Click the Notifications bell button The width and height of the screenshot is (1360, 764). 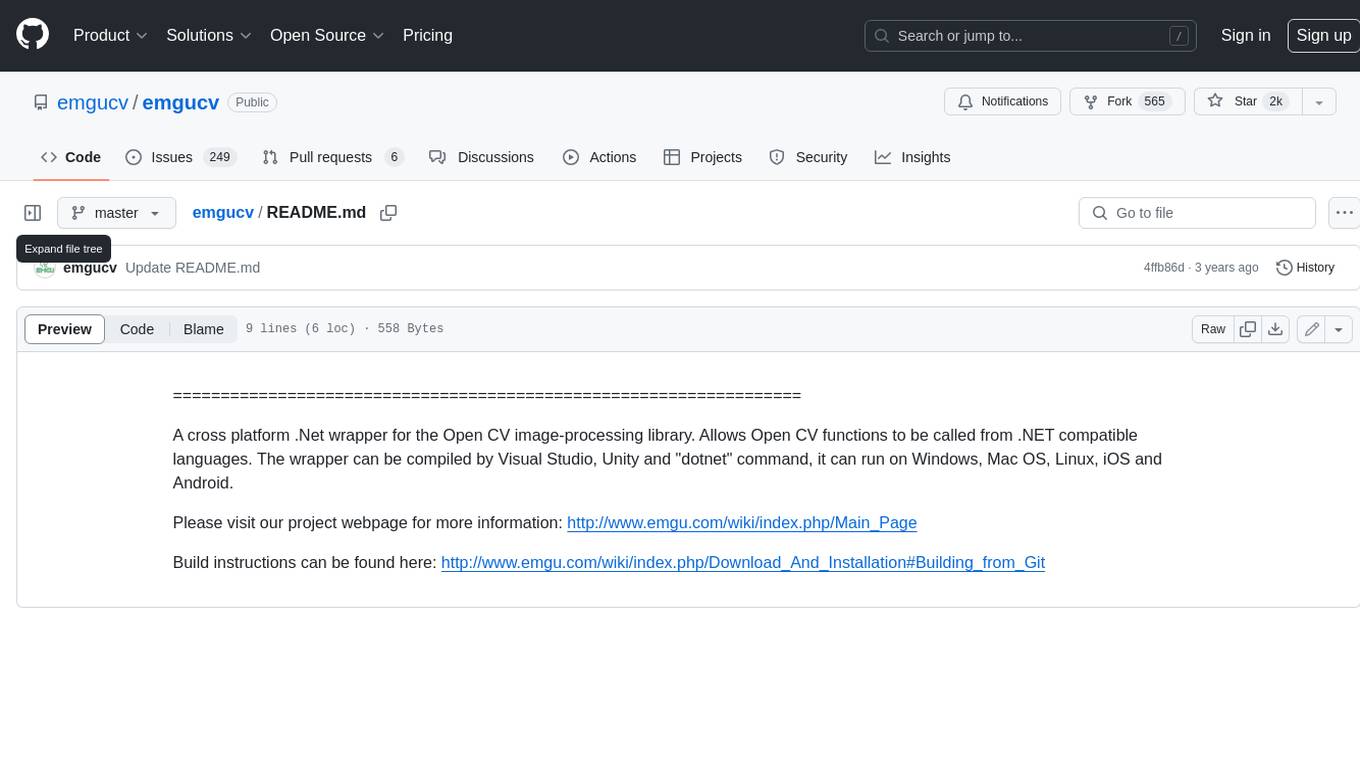point(1003,101)
